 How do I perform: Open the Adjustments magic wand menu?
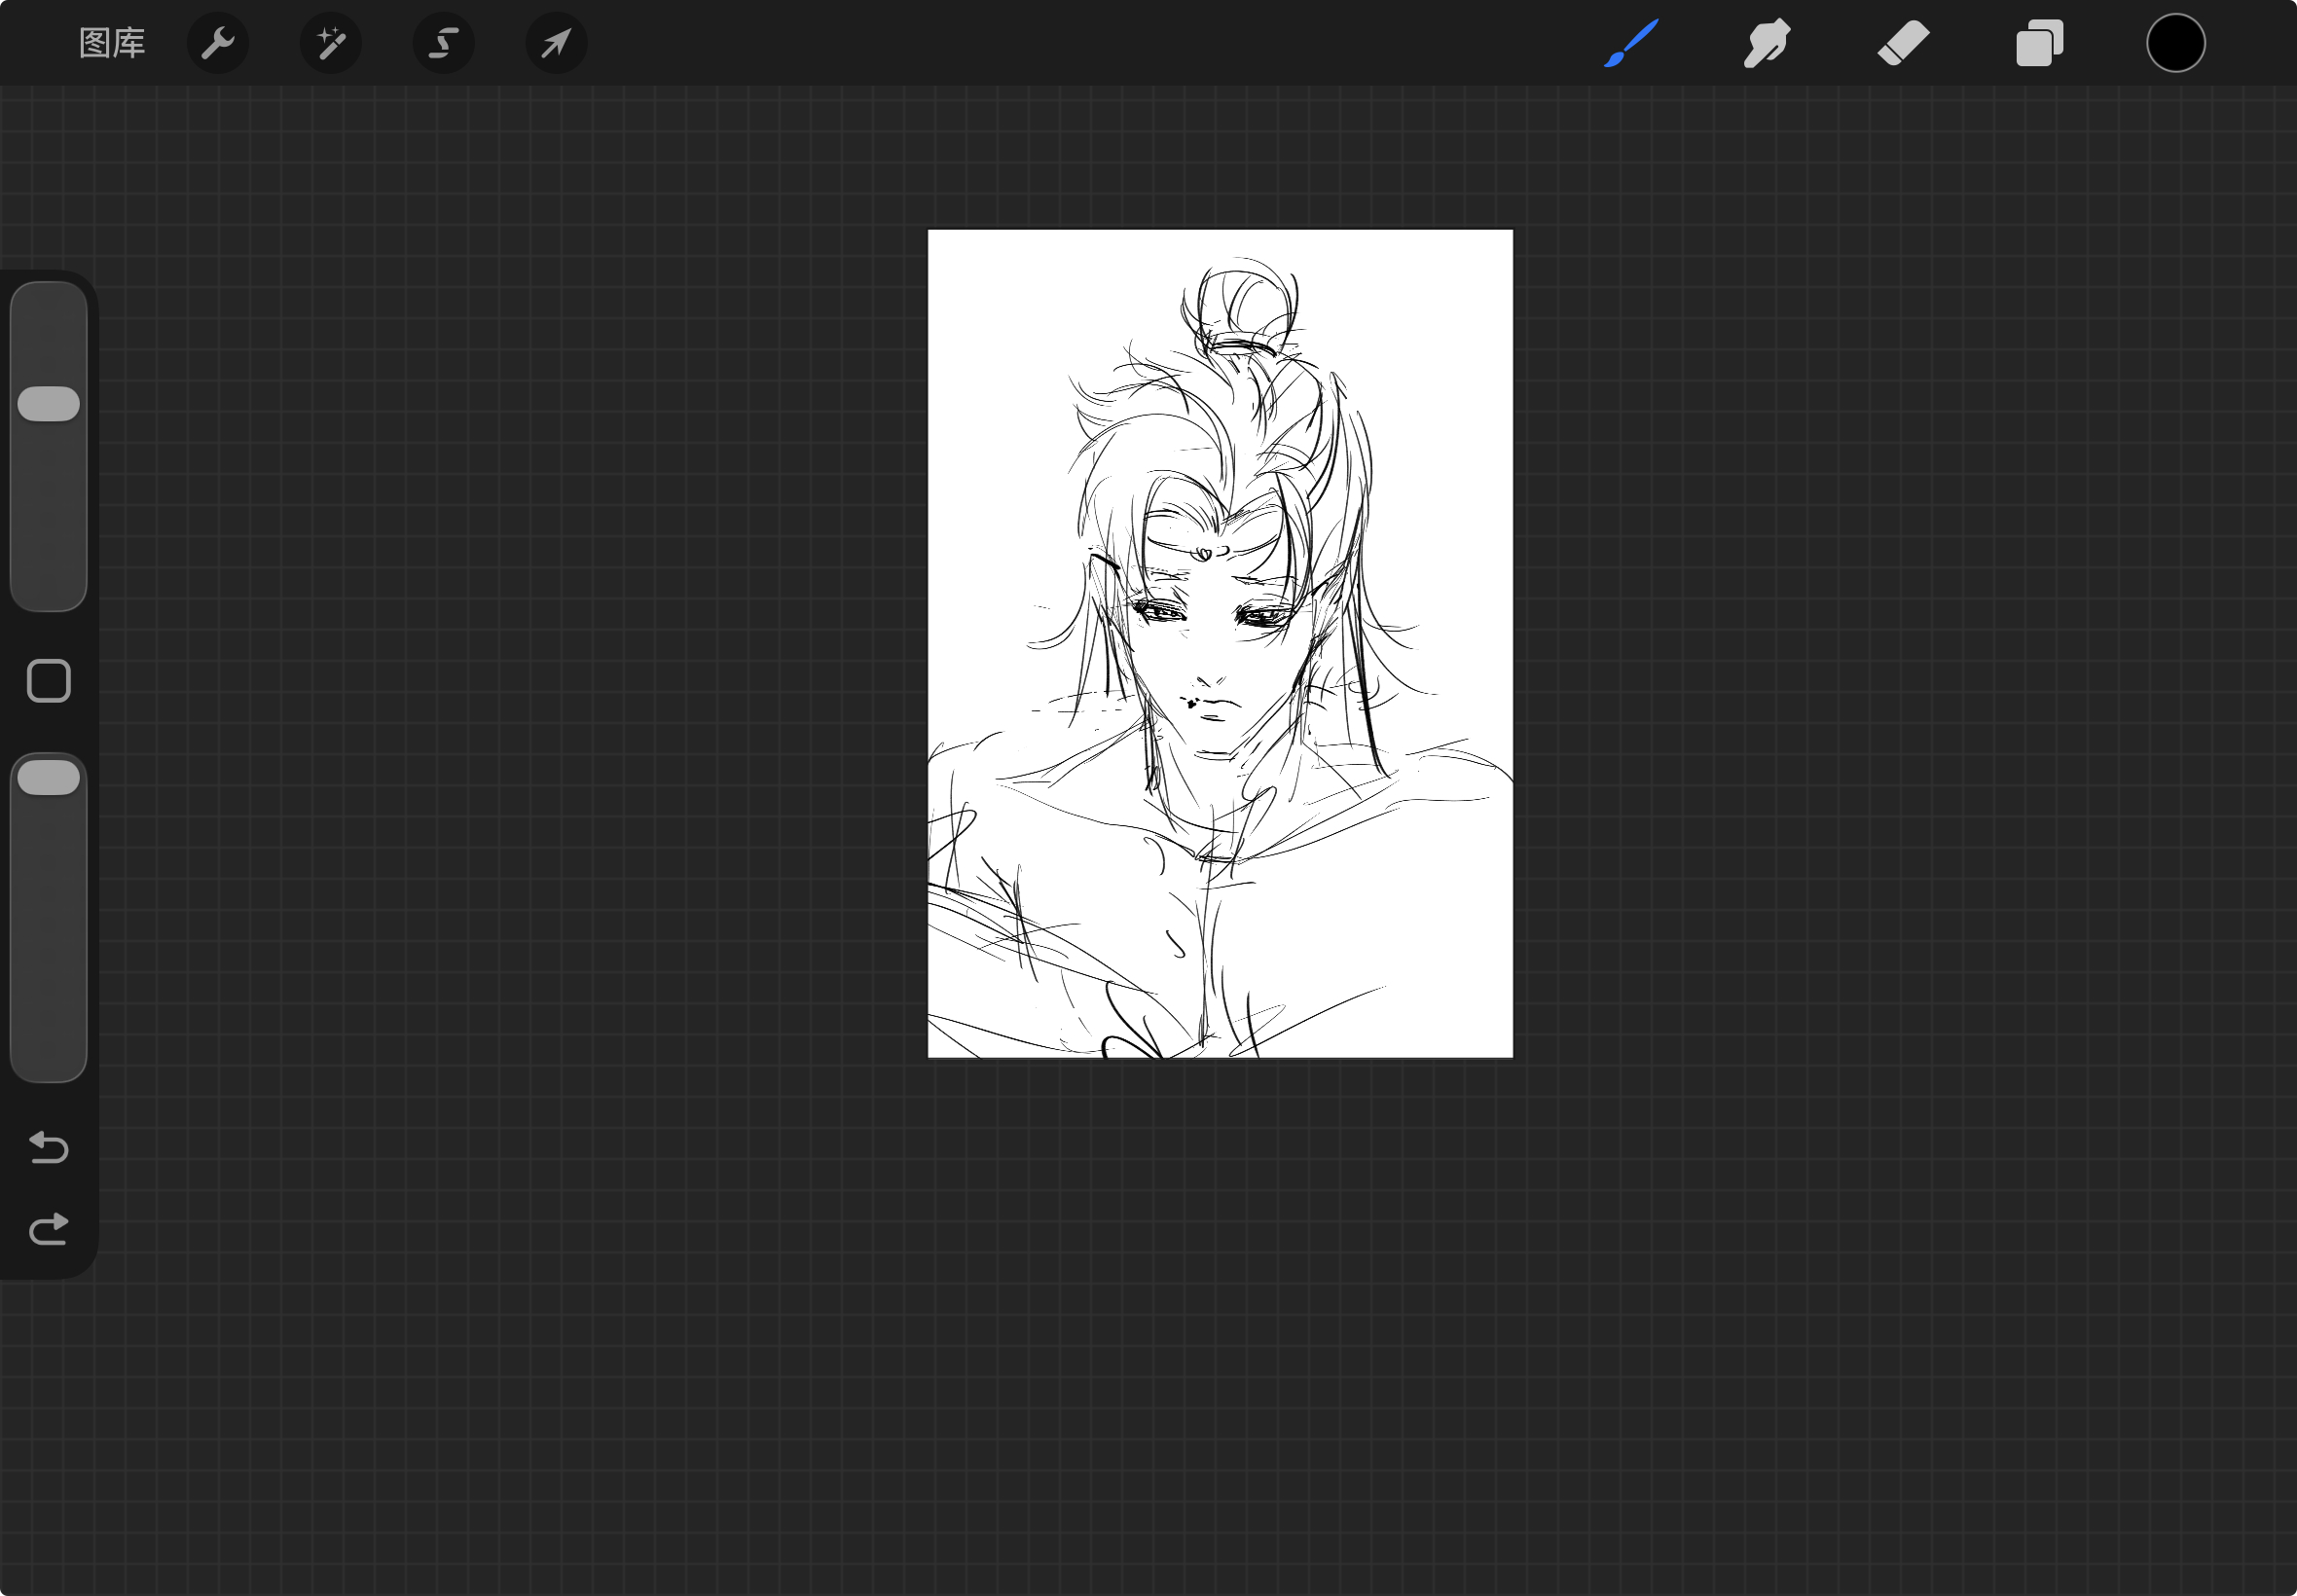331,43
